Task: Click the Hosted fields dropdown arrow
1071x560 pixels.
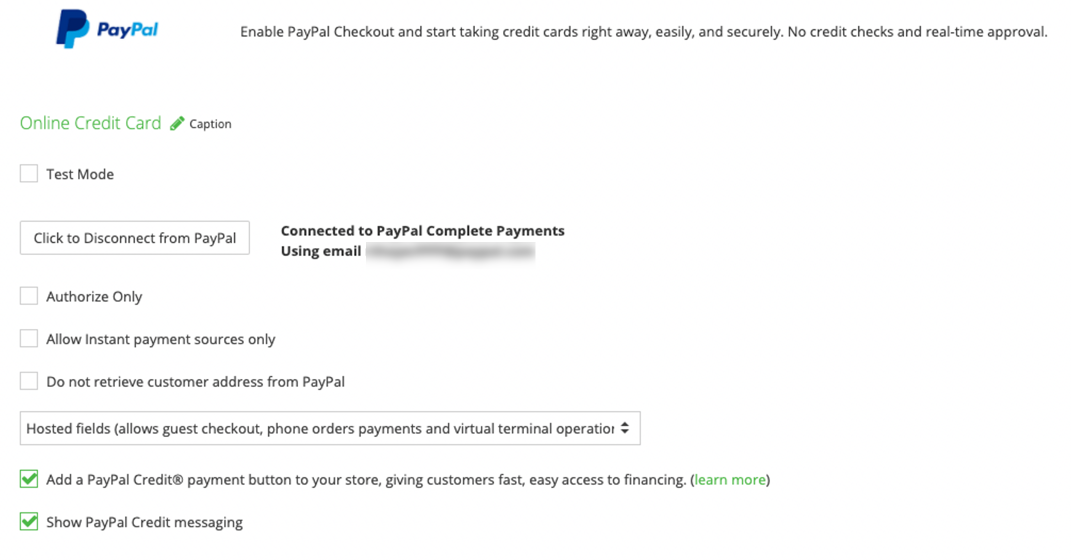Action: (x=625, y=428)
